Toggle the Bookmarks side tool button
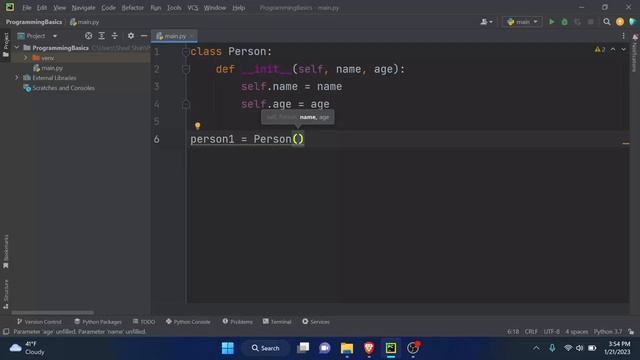Image resolution: width=640 pixels, height=360 pixels. 6,251
